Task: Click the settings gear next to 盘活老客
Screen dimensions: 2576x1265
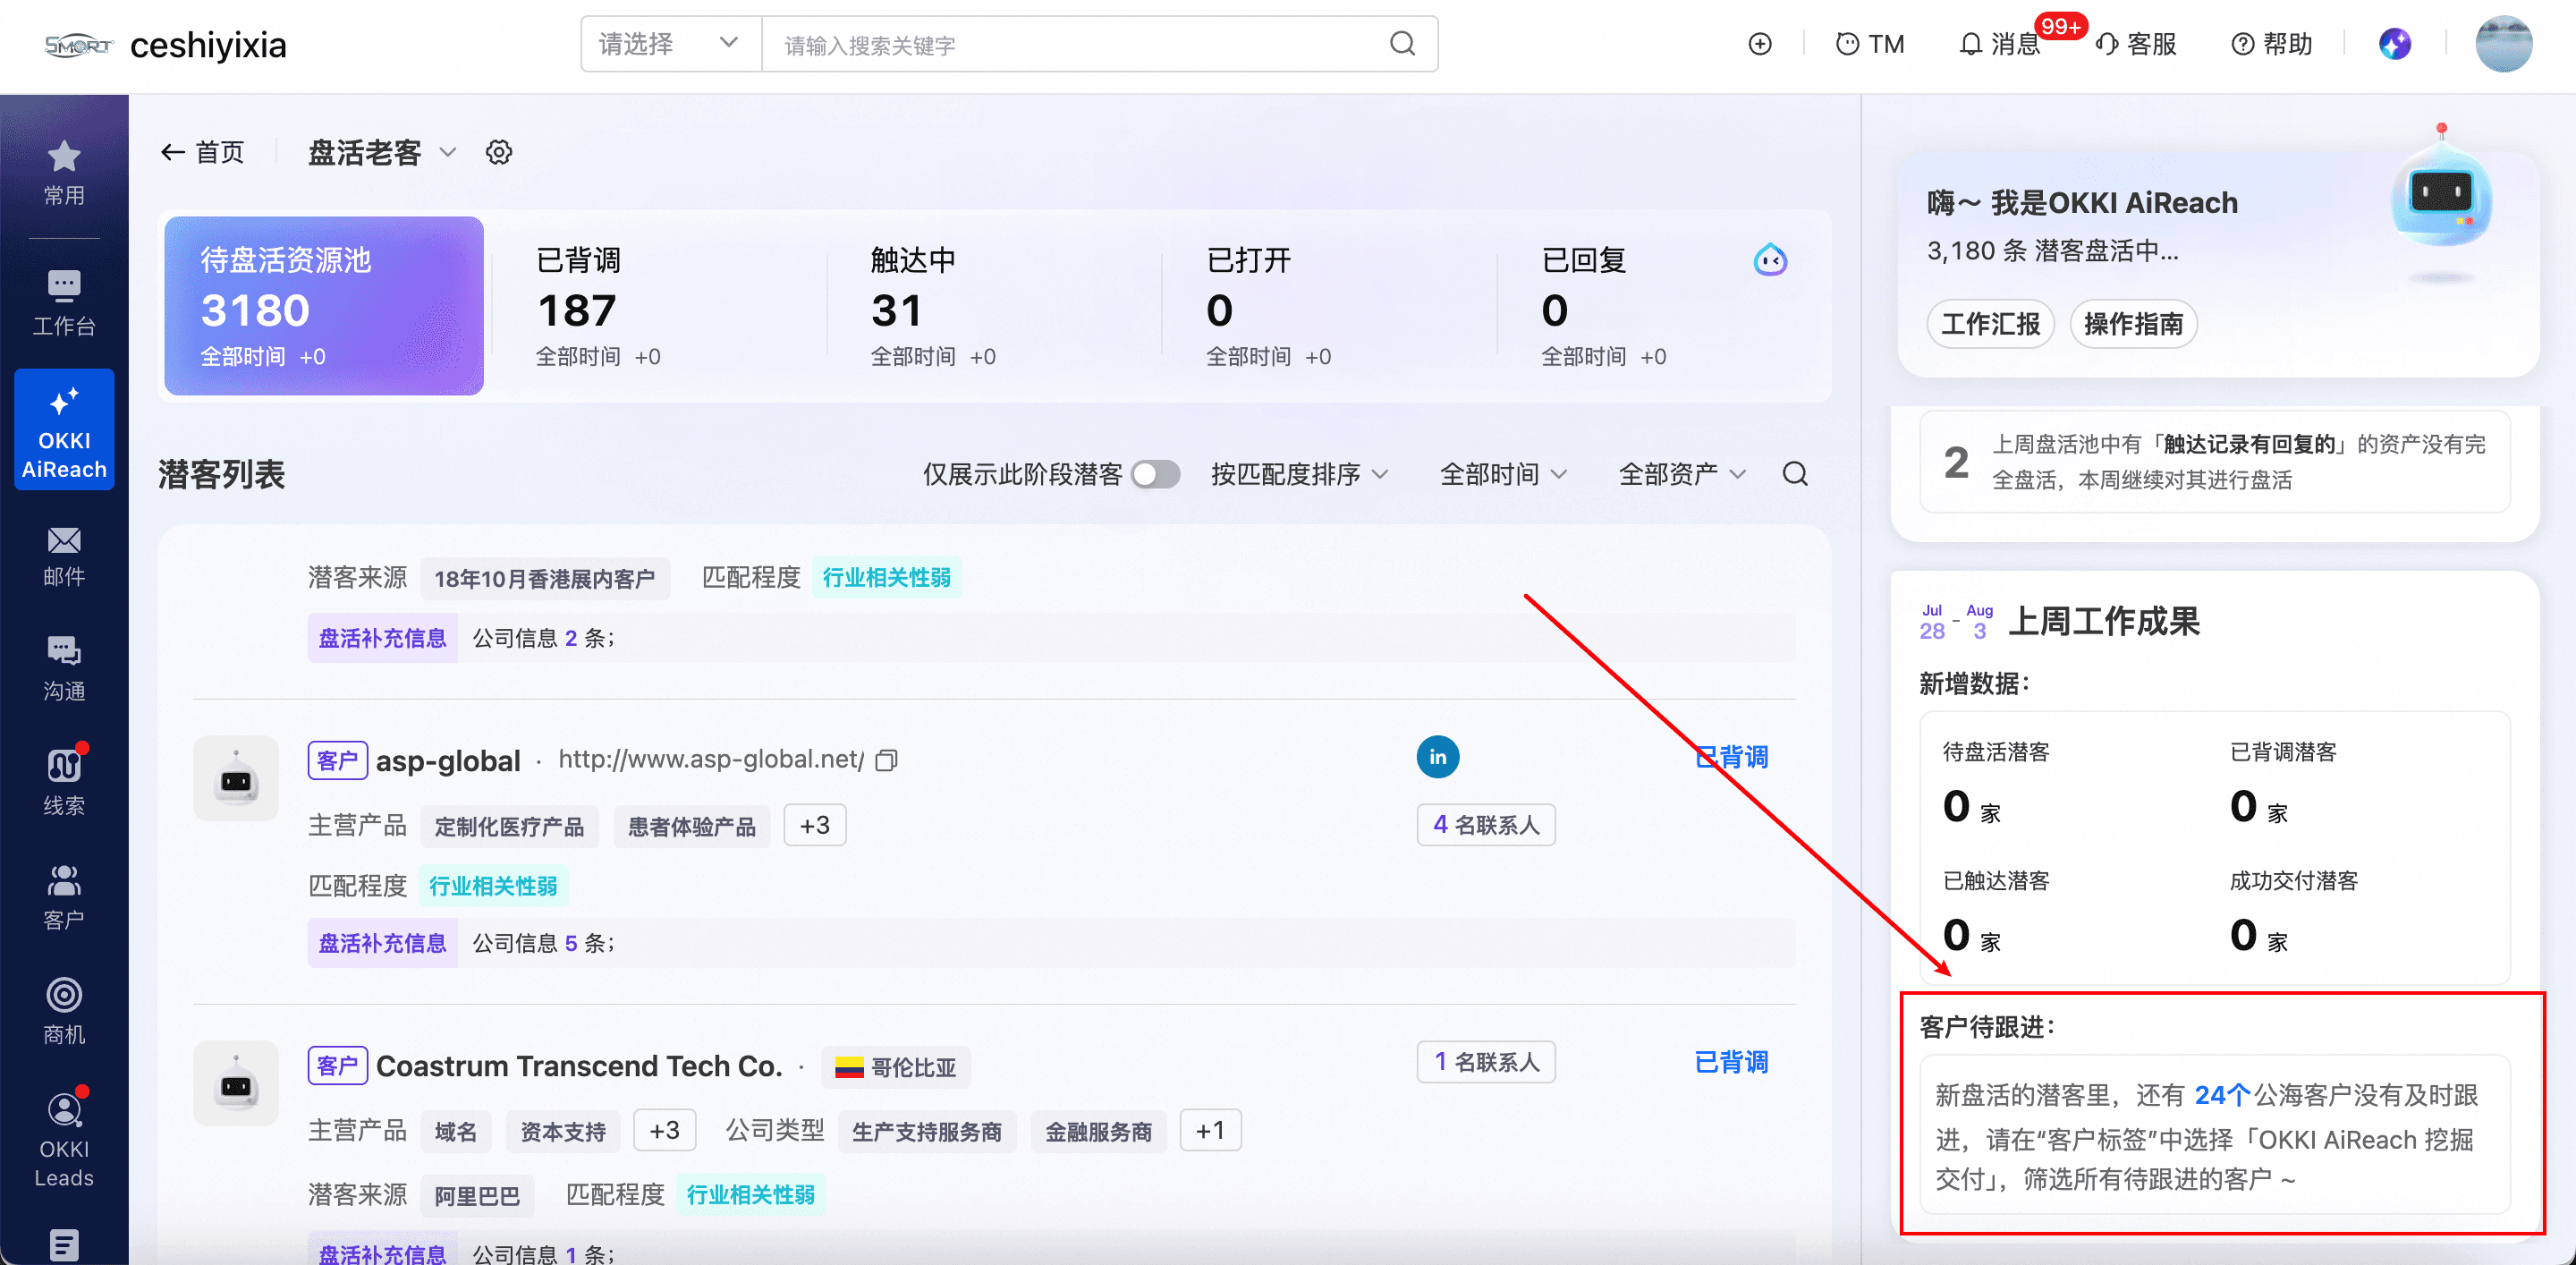Action: point(499,152)
